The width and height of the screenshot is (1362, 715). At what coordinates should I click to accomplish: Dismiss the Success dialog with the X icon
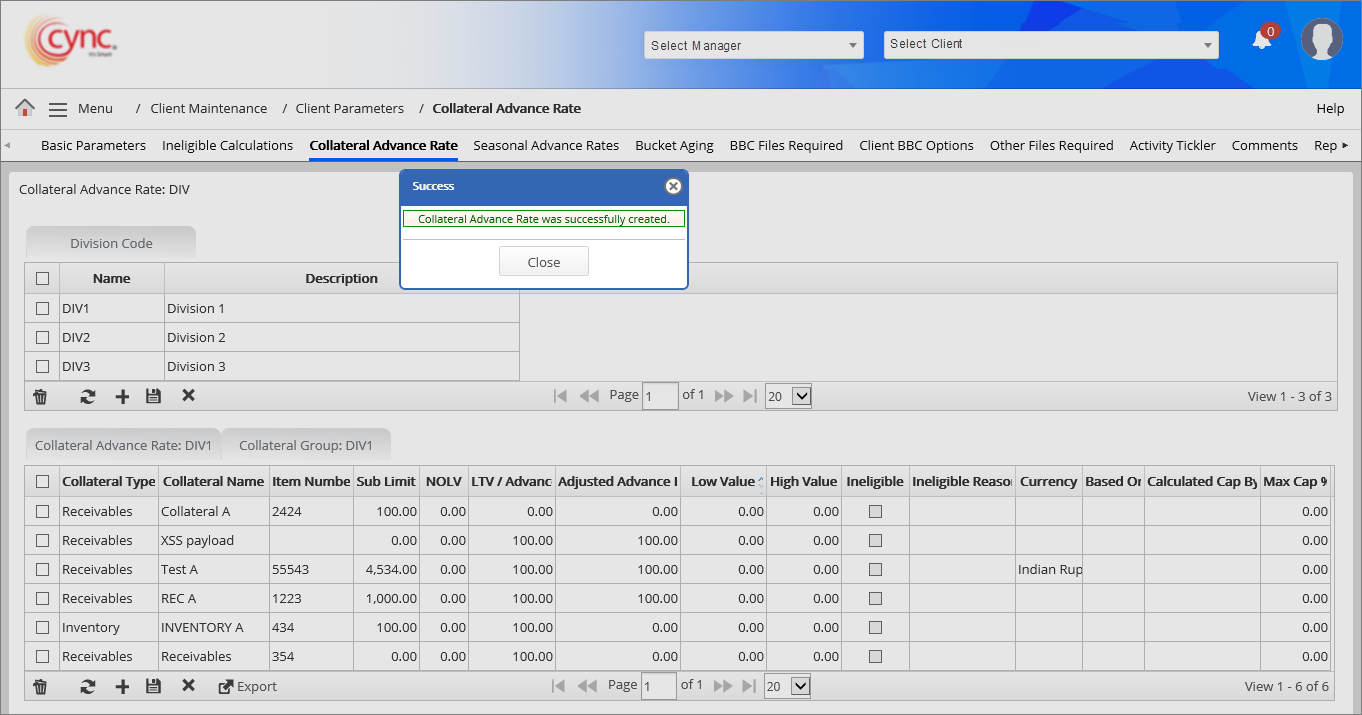coord(673,186)
